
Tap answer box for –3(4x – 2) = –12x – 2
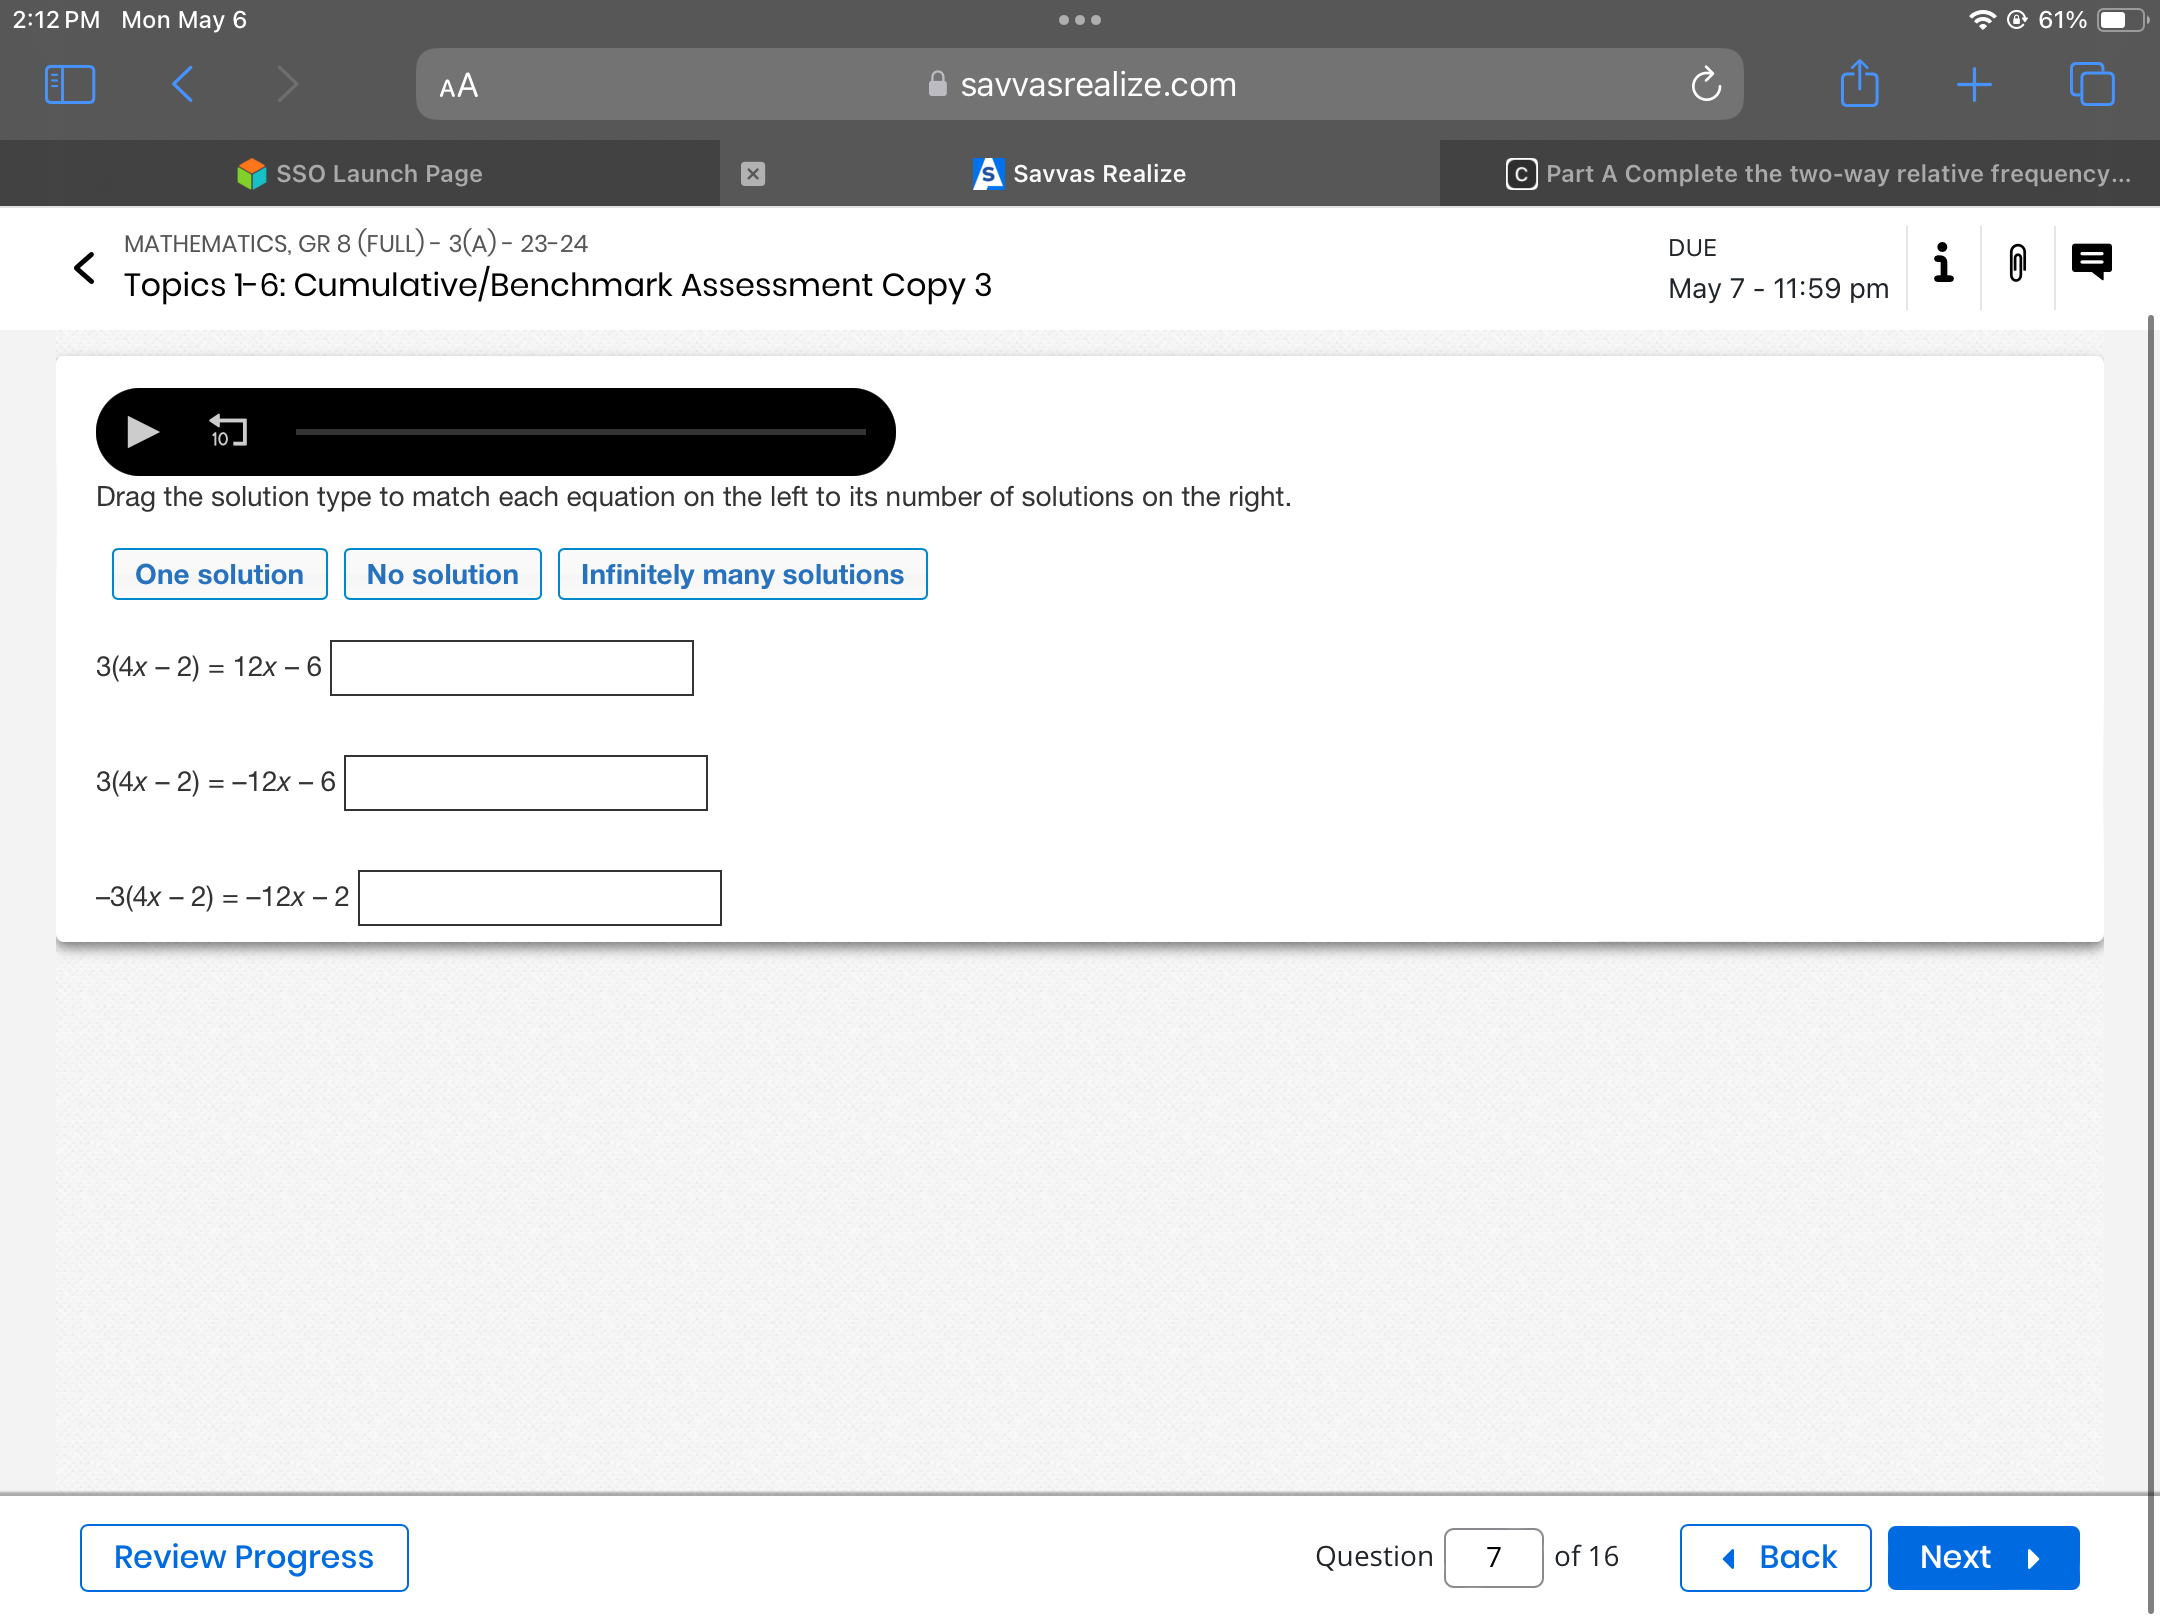click(540, 898)
